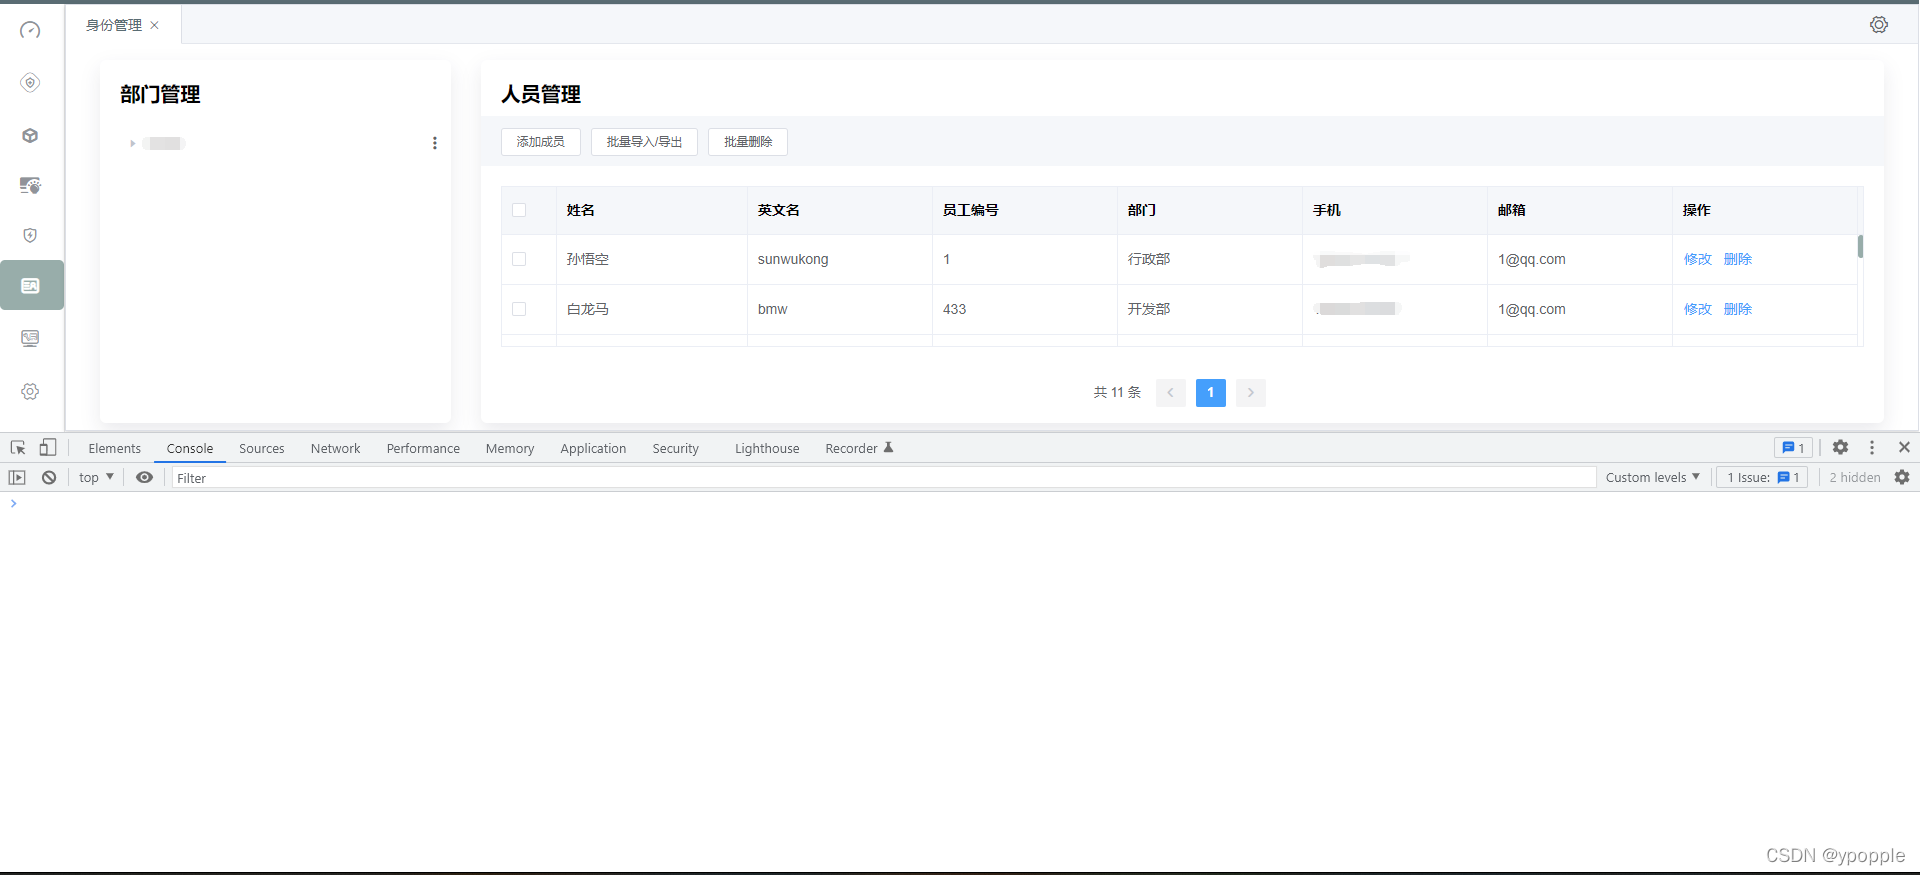
Task: Click the console prompt line
Action: click(960, 504)
